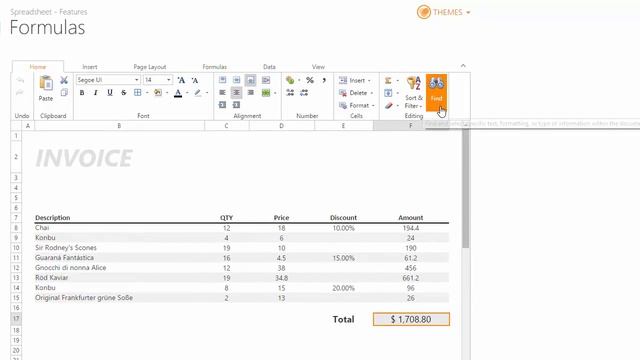The height and width of the screenshot is (360, 640).
Task: Toggle Italic formatting
Action: (96, 93)
